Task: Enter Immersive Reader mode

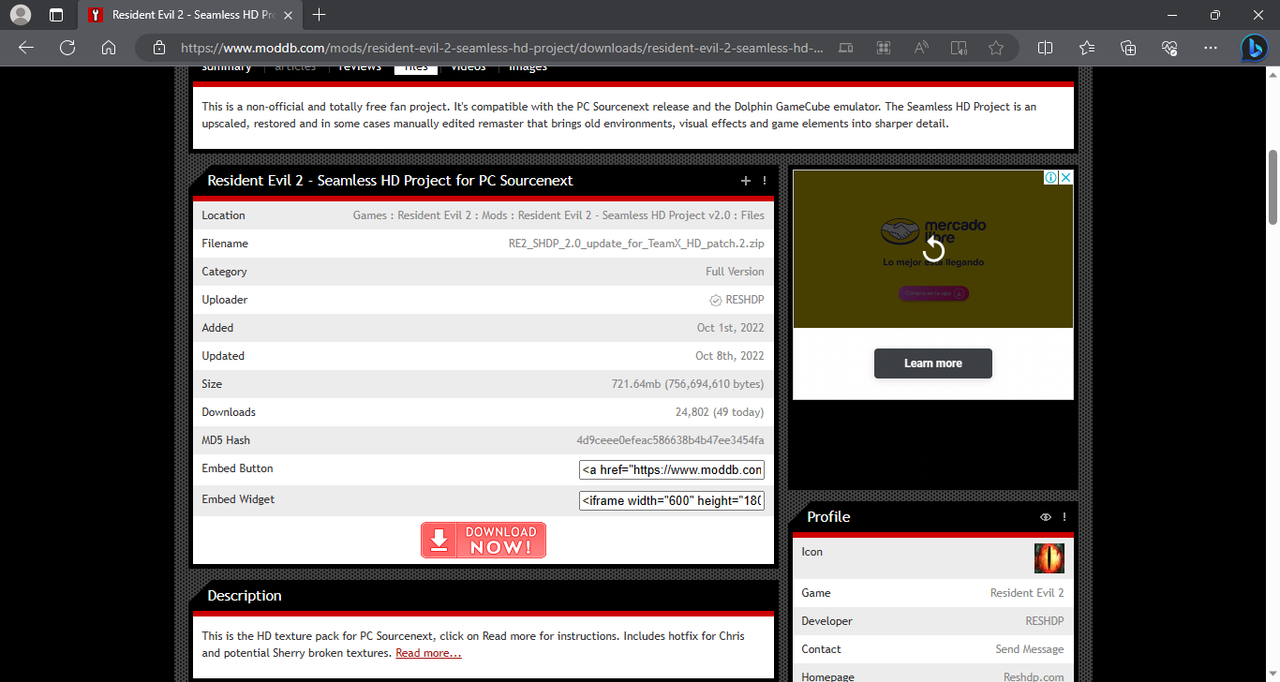Action: point(958,47)
